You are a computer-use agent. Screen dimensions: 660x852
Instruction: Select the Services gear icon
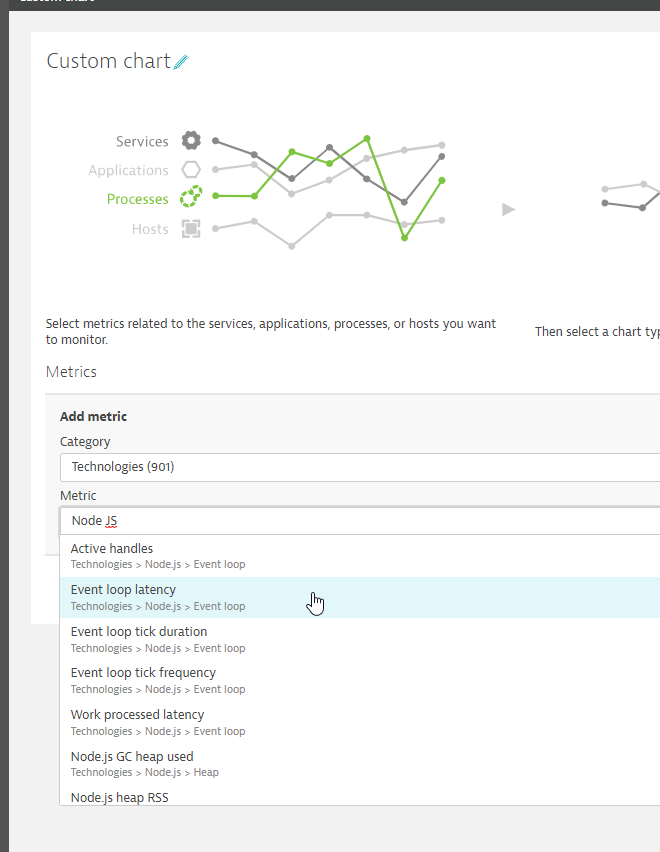[190, 141]
